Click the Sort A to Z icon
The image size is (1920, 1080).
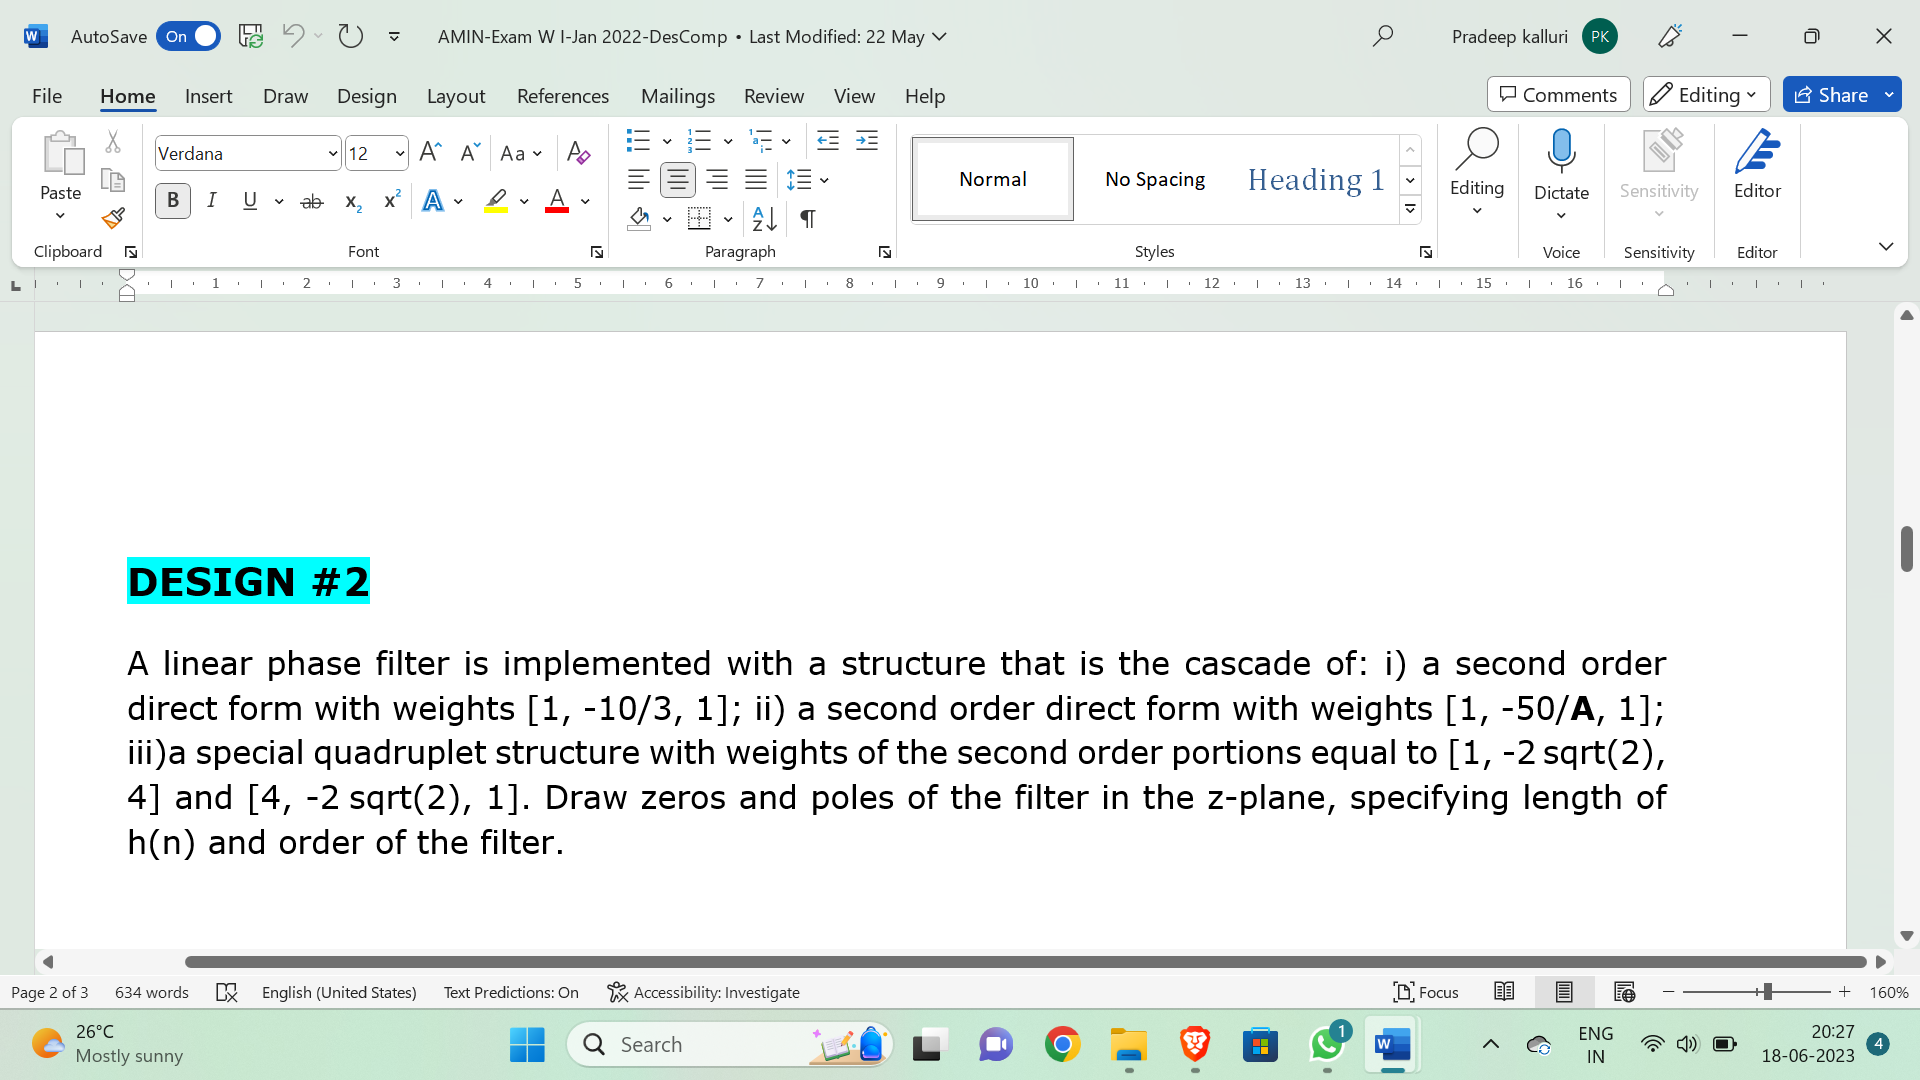[x=764, y=218]
